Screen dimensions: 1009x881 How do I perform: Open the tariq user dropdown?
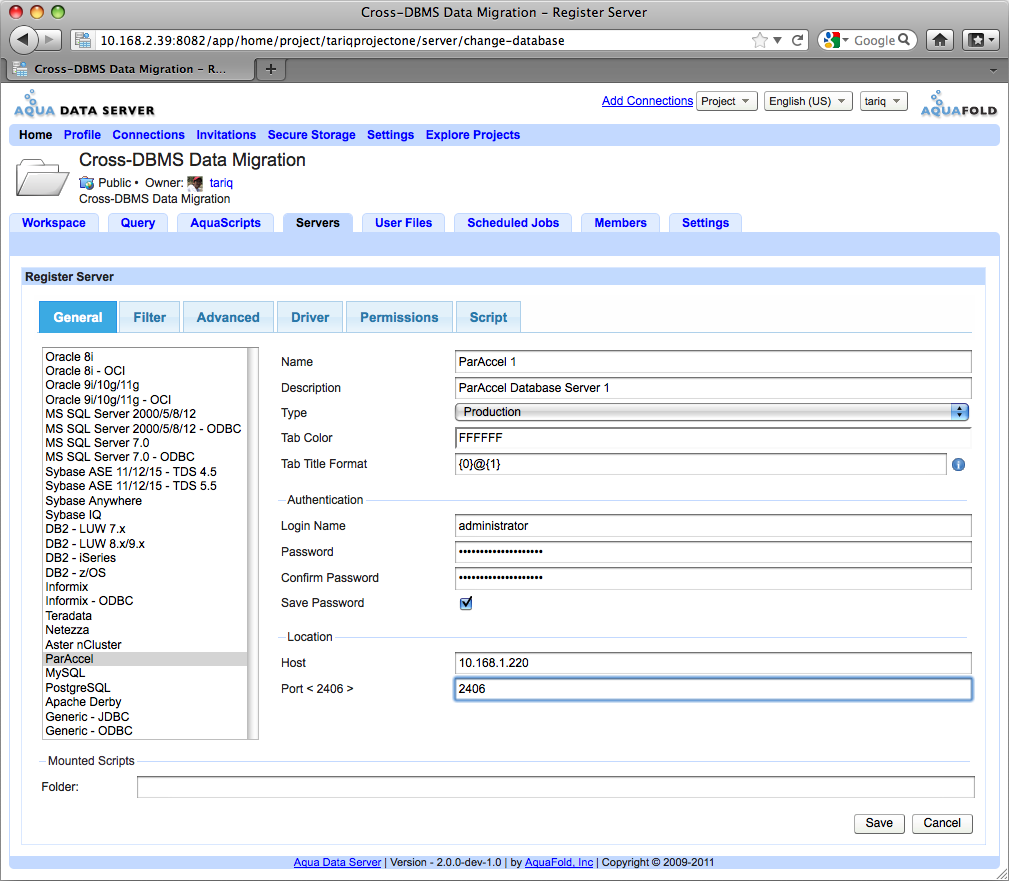point(884,101)
